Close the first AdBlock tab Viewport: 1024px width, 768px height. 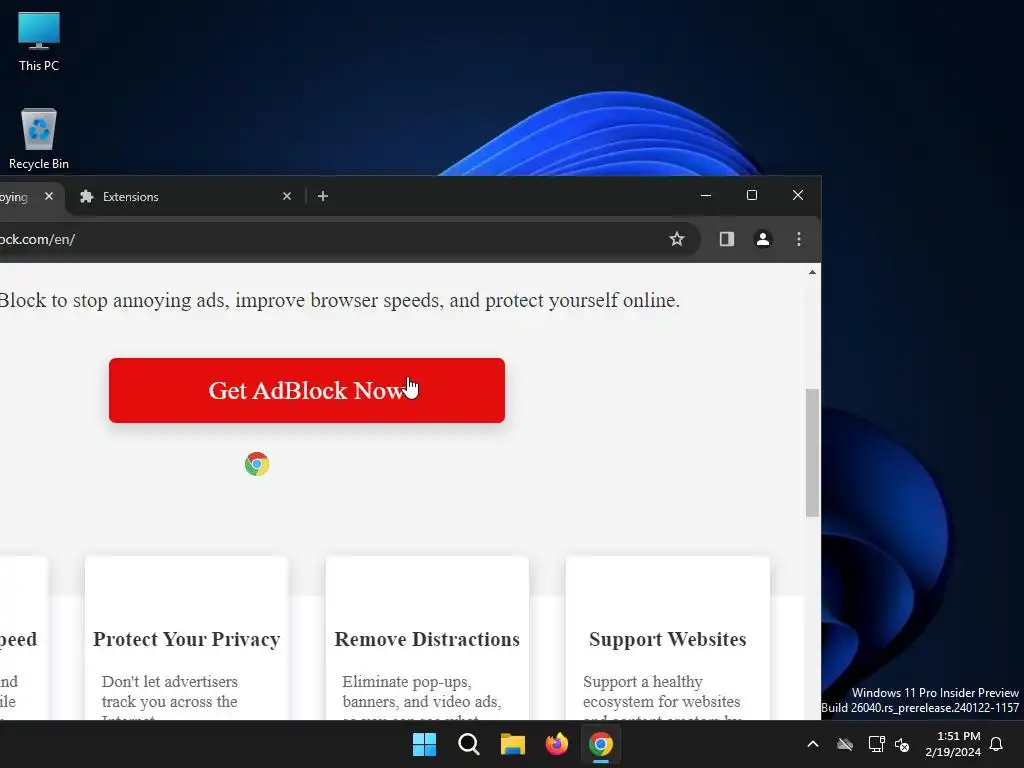[49, 196]
